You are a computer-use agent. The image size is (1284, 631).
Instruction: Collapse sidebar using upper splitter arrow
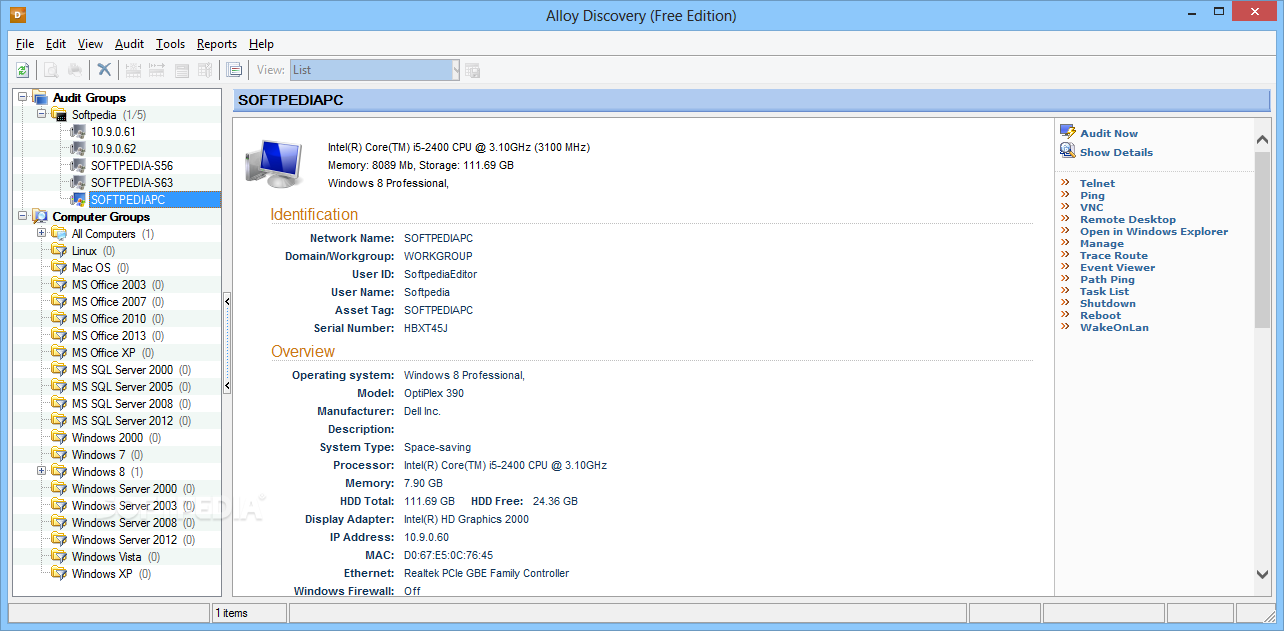pos(227,300)
